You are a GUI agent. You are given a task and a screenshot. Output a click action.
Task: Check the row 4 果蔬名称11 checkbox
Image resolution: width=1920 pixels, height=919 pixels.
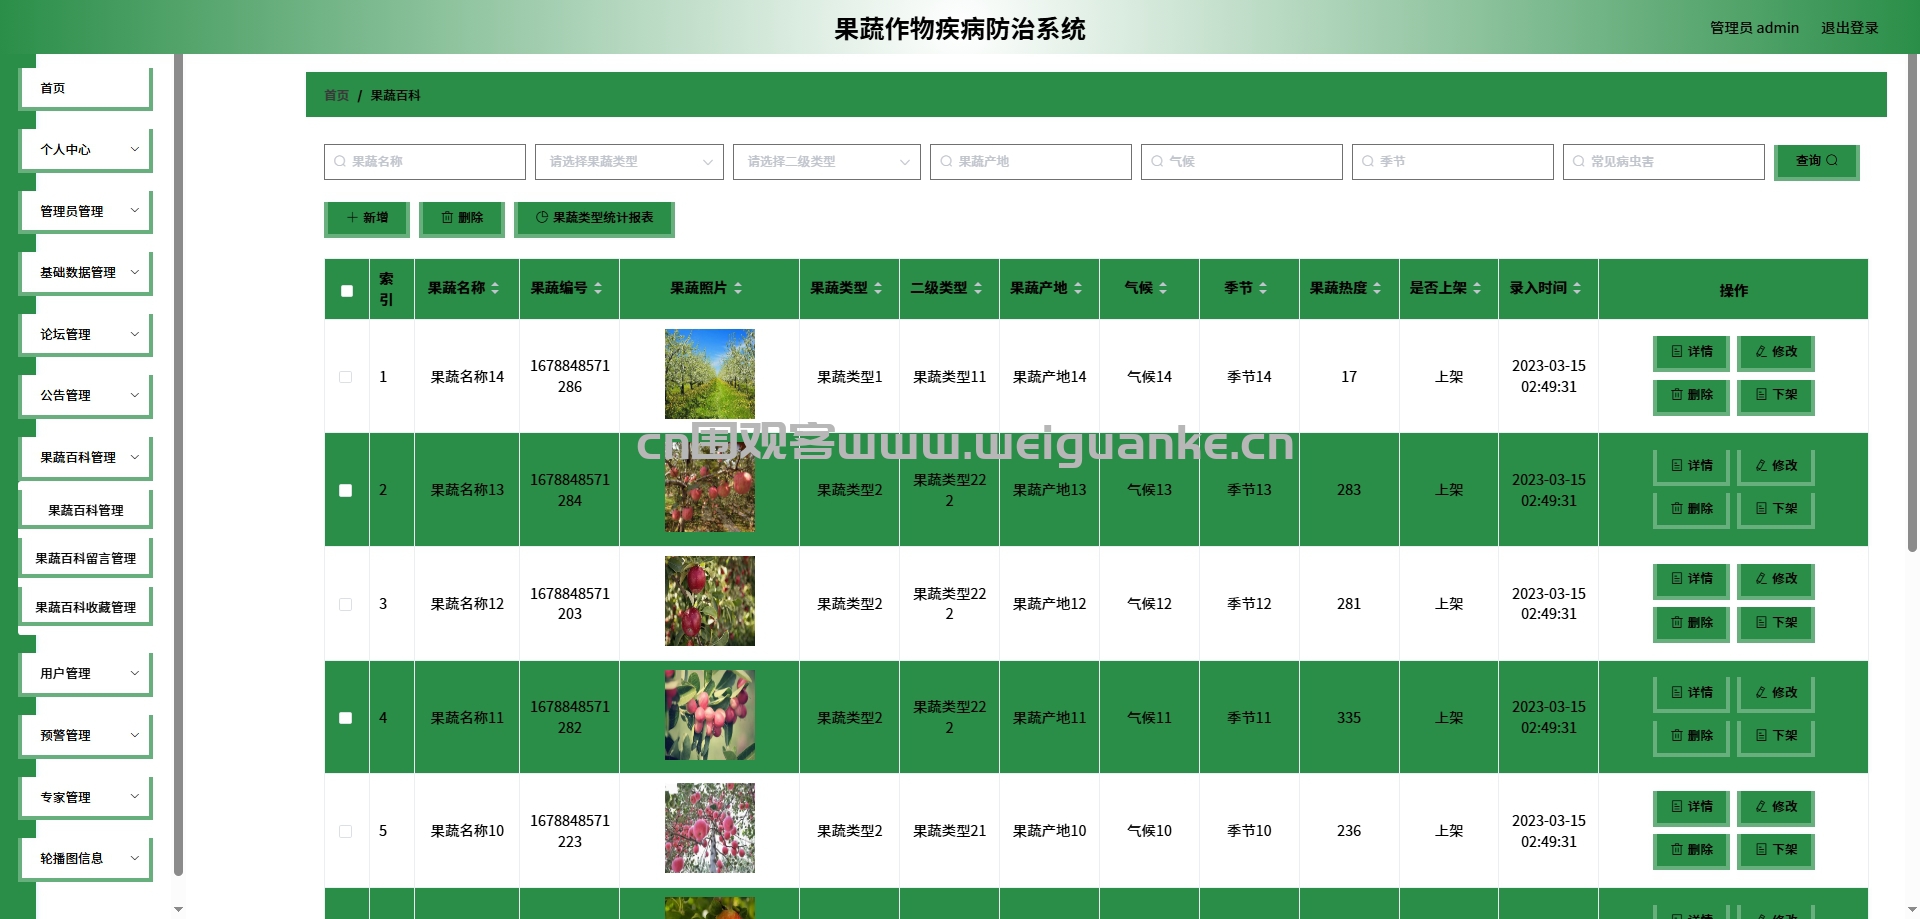tap(346, 718)
